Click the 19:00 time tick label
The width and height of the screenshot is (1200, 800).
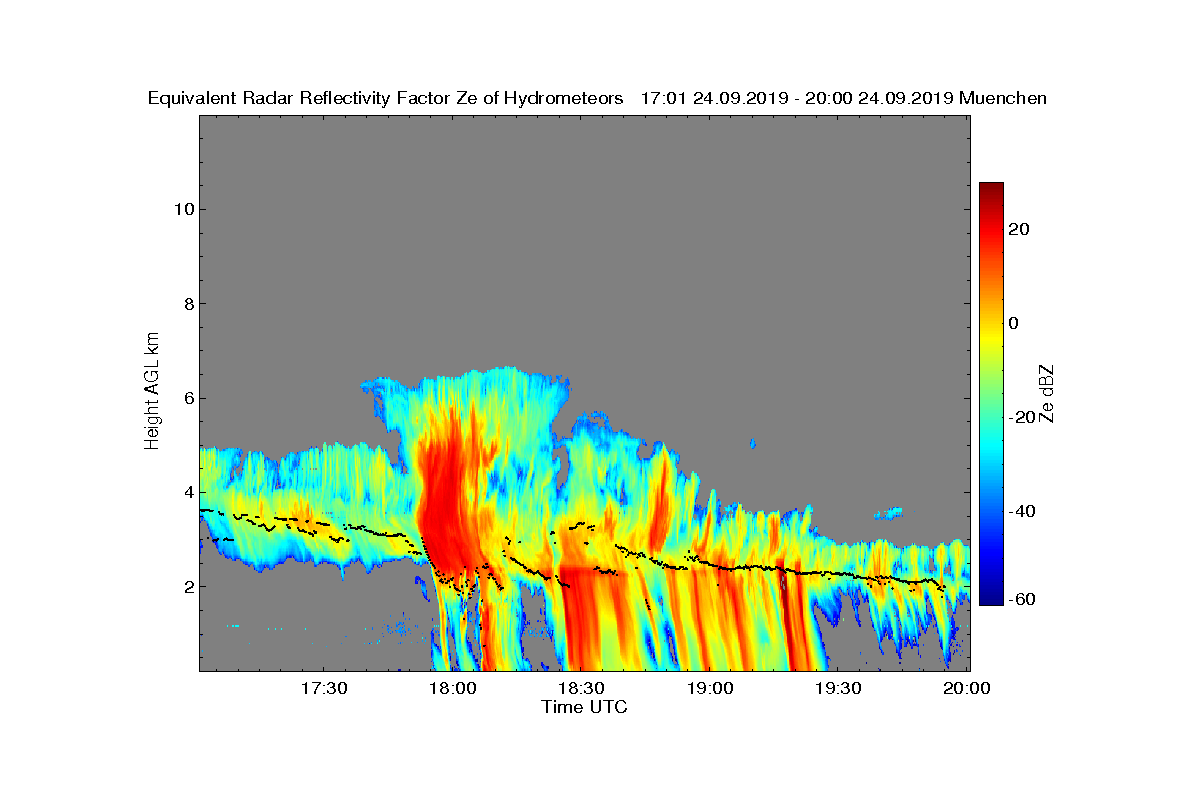click(710, 689)
